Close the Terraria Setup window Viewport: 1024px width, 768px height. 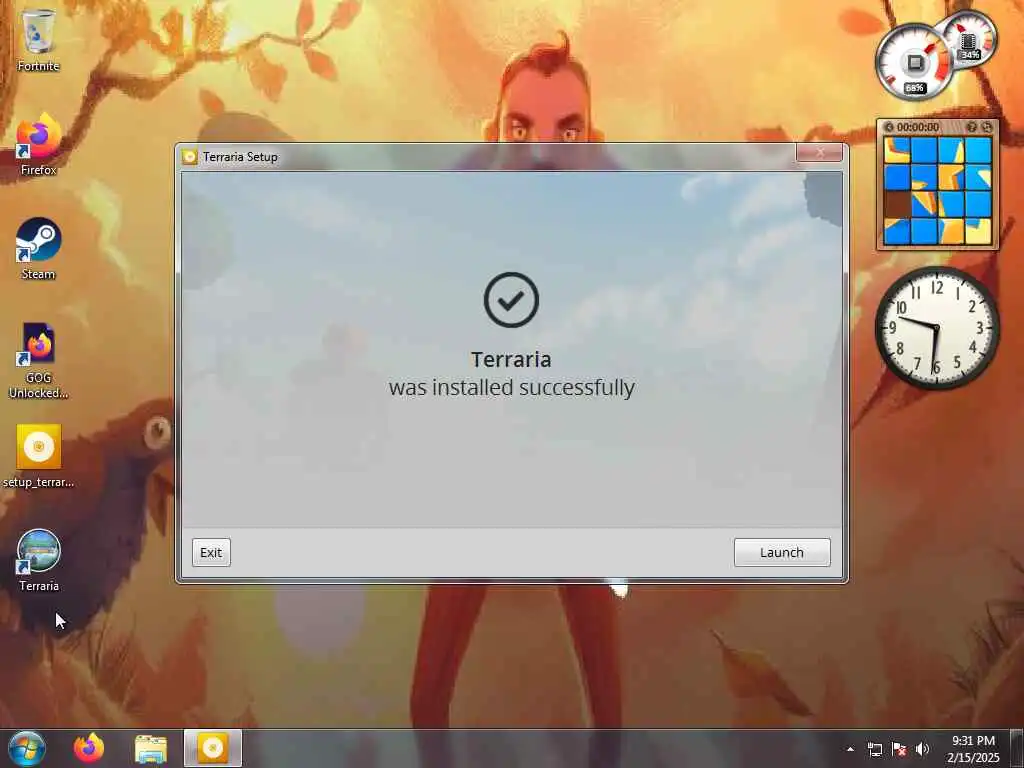tap(820, 153)
